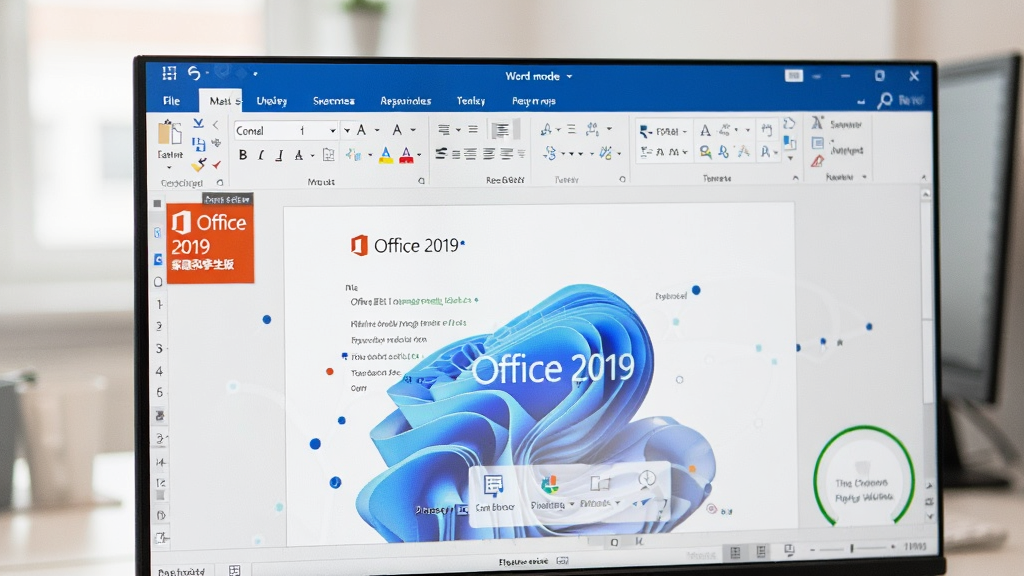Viewport: 1024px width, 576px height.
Task: Click the third view icon left of zoom slider
Action: (789, 551)
